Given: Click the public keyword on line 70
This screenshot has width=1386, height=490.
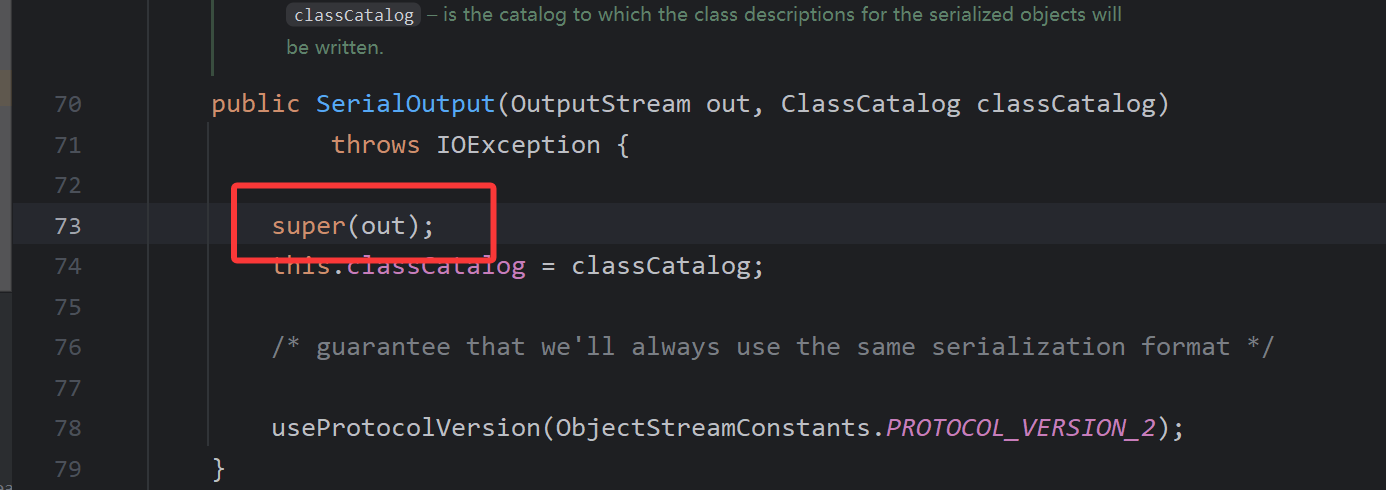Looking at the screenshot, I should [x=255, y=104].
